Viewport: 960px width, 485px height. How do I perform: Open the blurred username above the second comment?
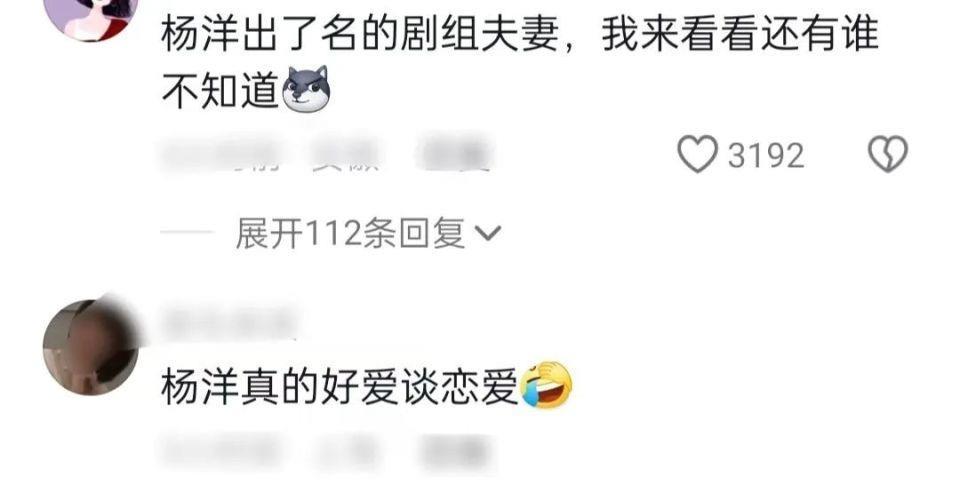230,321
